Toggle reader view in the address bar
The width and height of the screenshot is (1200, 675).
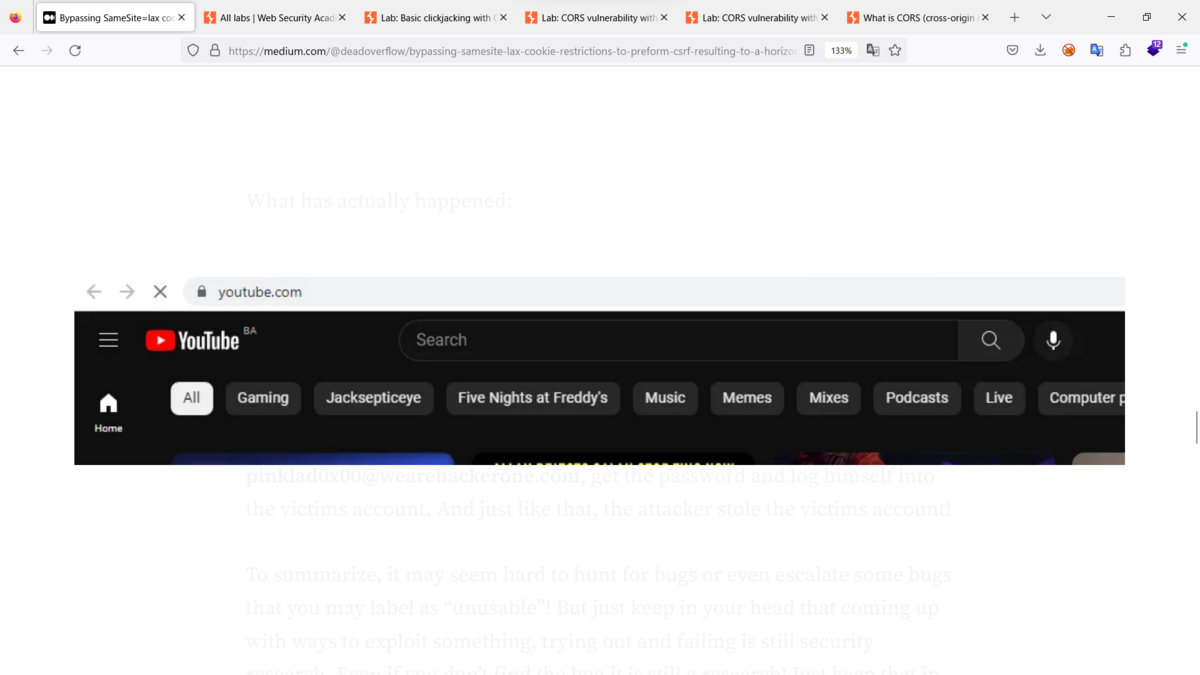tap(810, 50)
